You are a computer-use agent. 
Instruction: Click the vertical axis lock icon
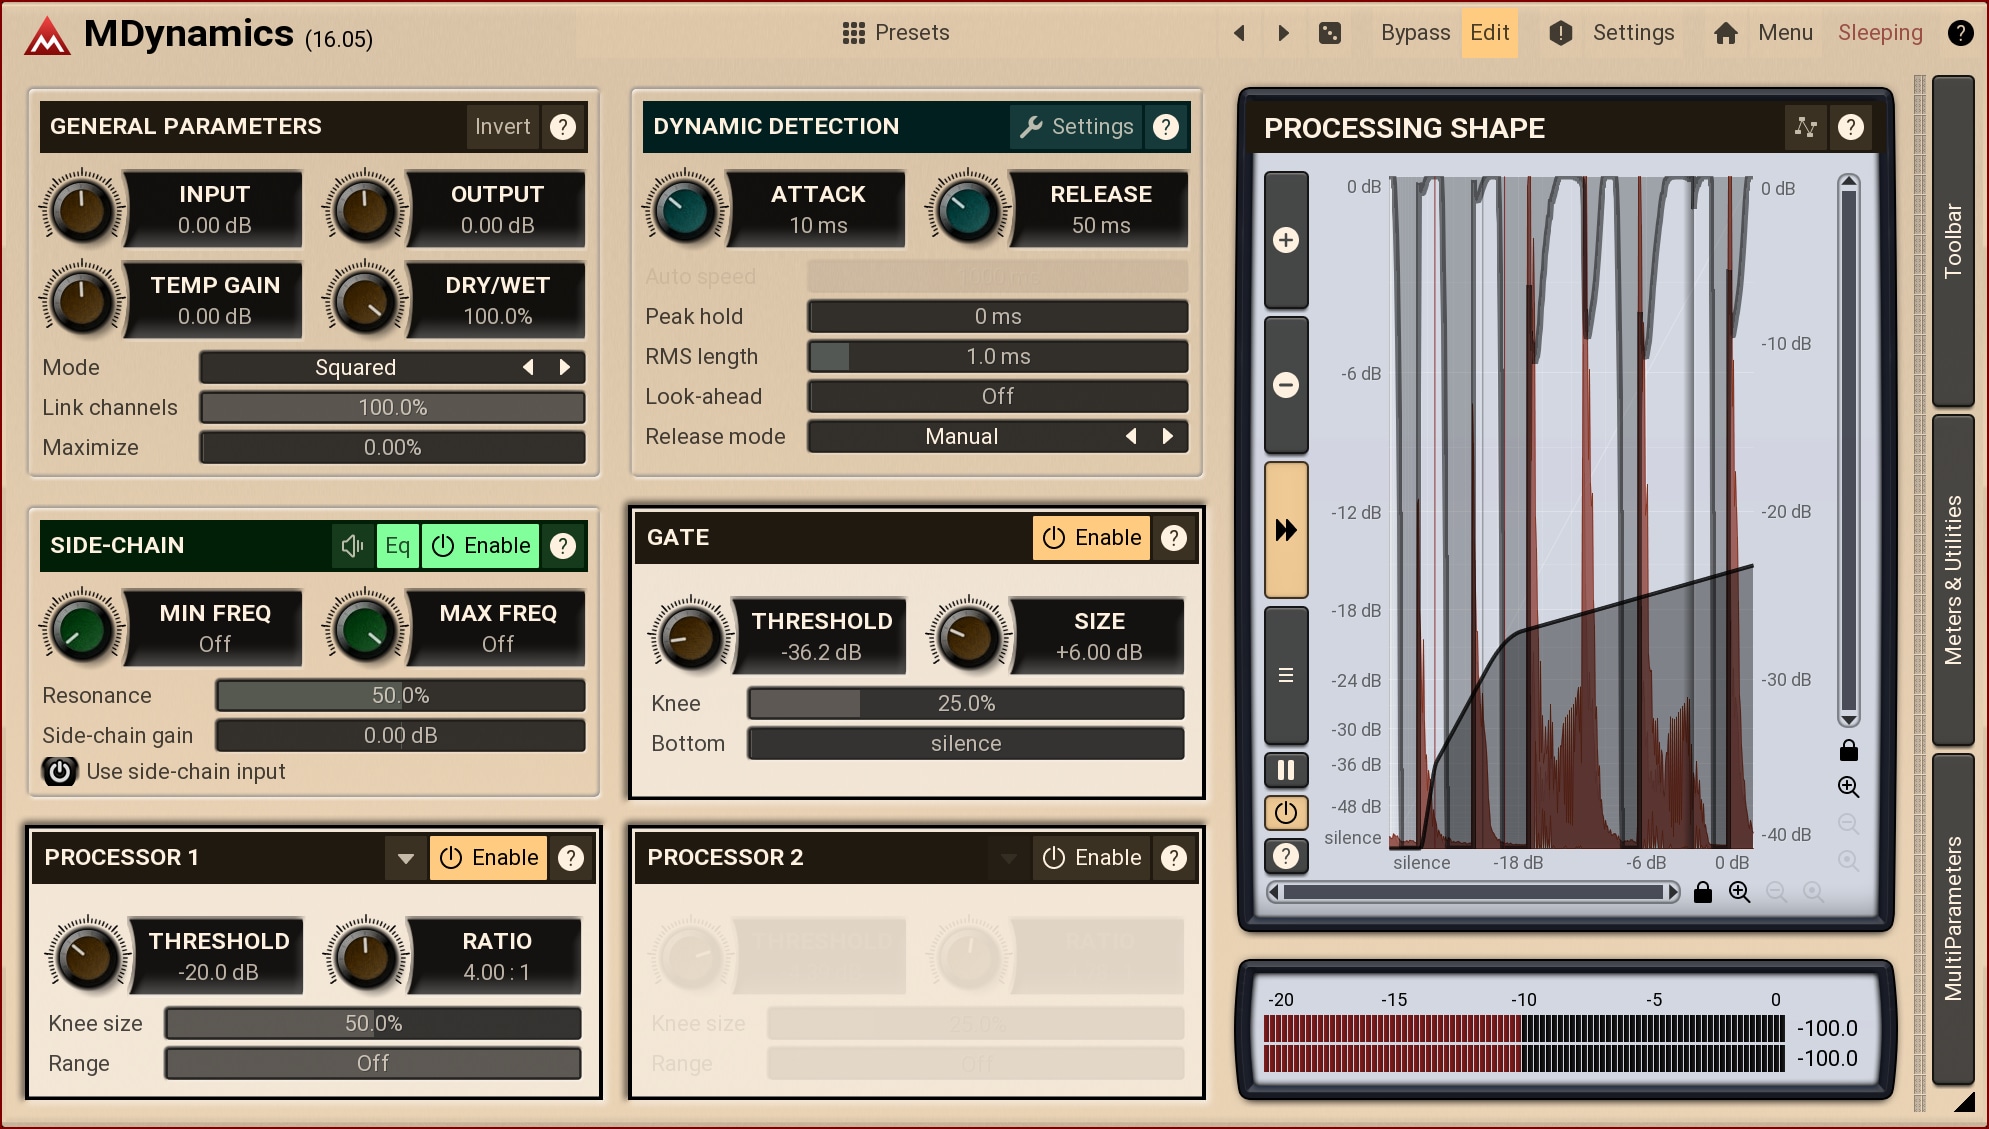tap(1848, 750)
